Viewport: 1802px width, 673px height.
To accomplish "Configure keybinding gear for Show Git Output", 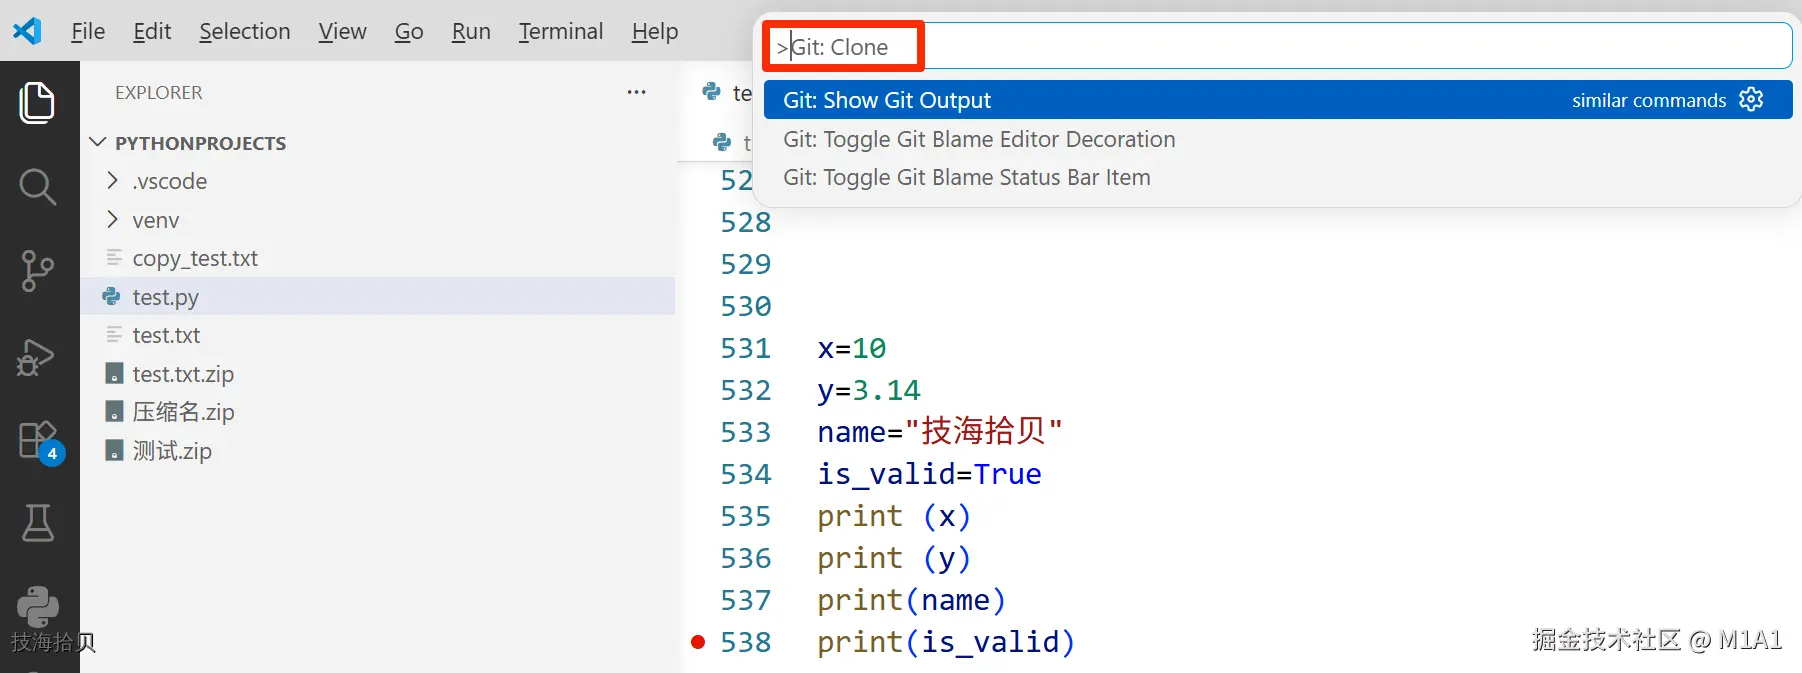I will tap(1751, 100).
